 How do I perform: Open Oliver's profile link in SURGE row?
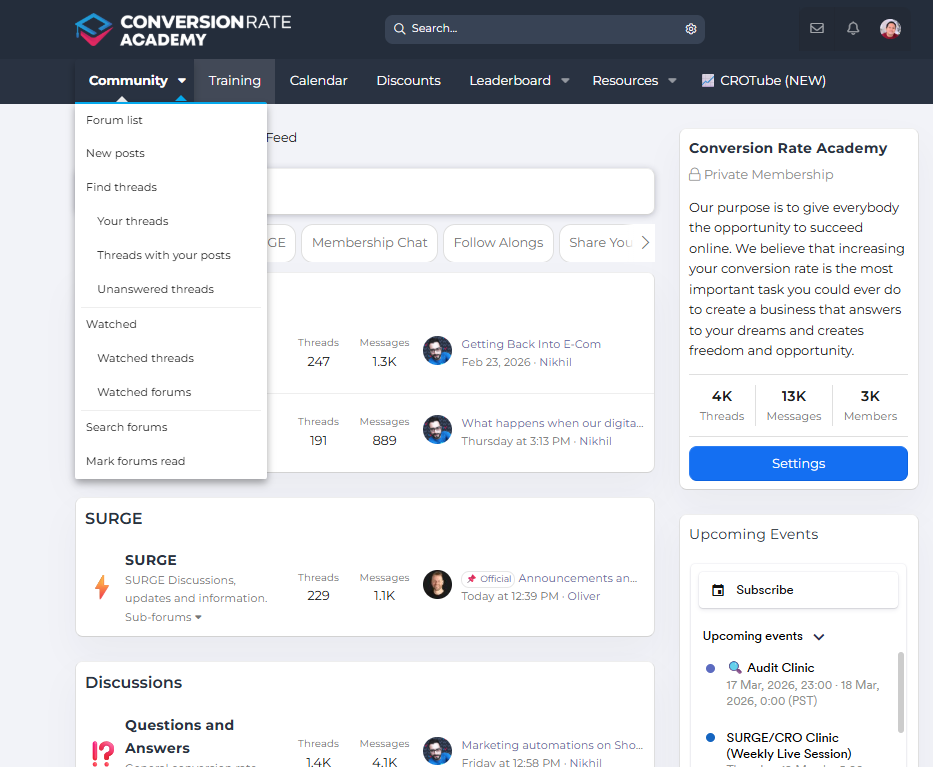[583, 596]
